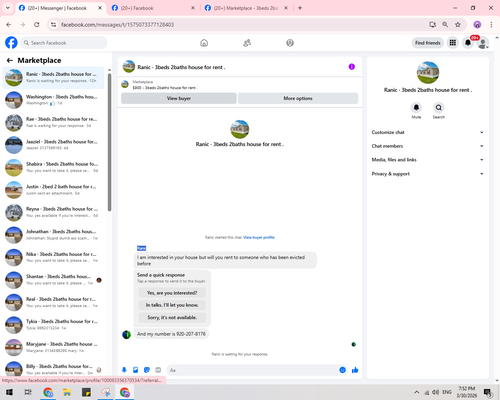Expand Privacy & support section
This screenshot has width=500, height=400.
(428, 174)
